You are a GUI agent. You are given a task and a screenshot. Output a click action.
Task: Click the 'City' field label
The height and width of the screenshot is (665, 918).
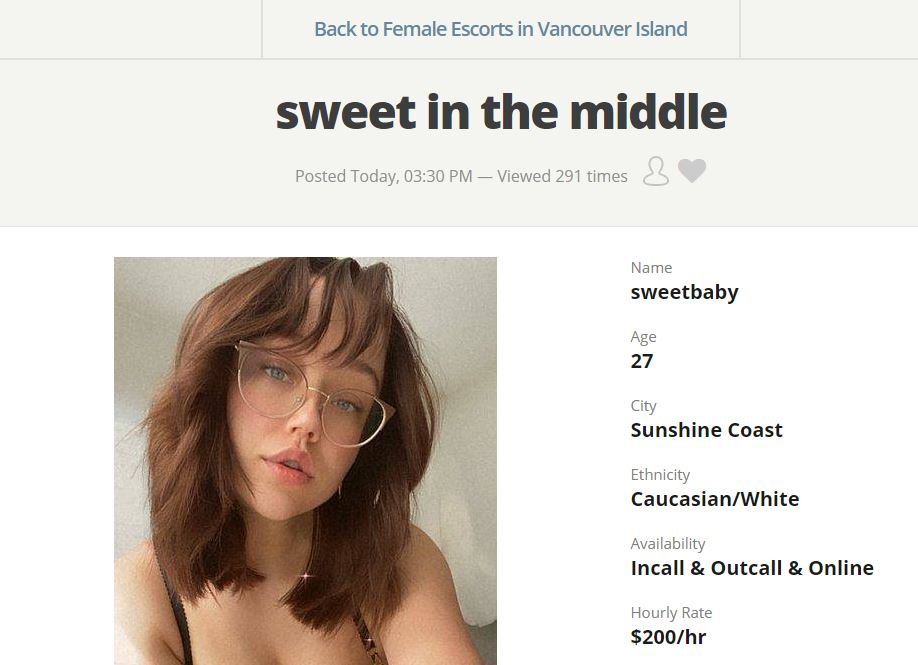(x=643, y=406)
